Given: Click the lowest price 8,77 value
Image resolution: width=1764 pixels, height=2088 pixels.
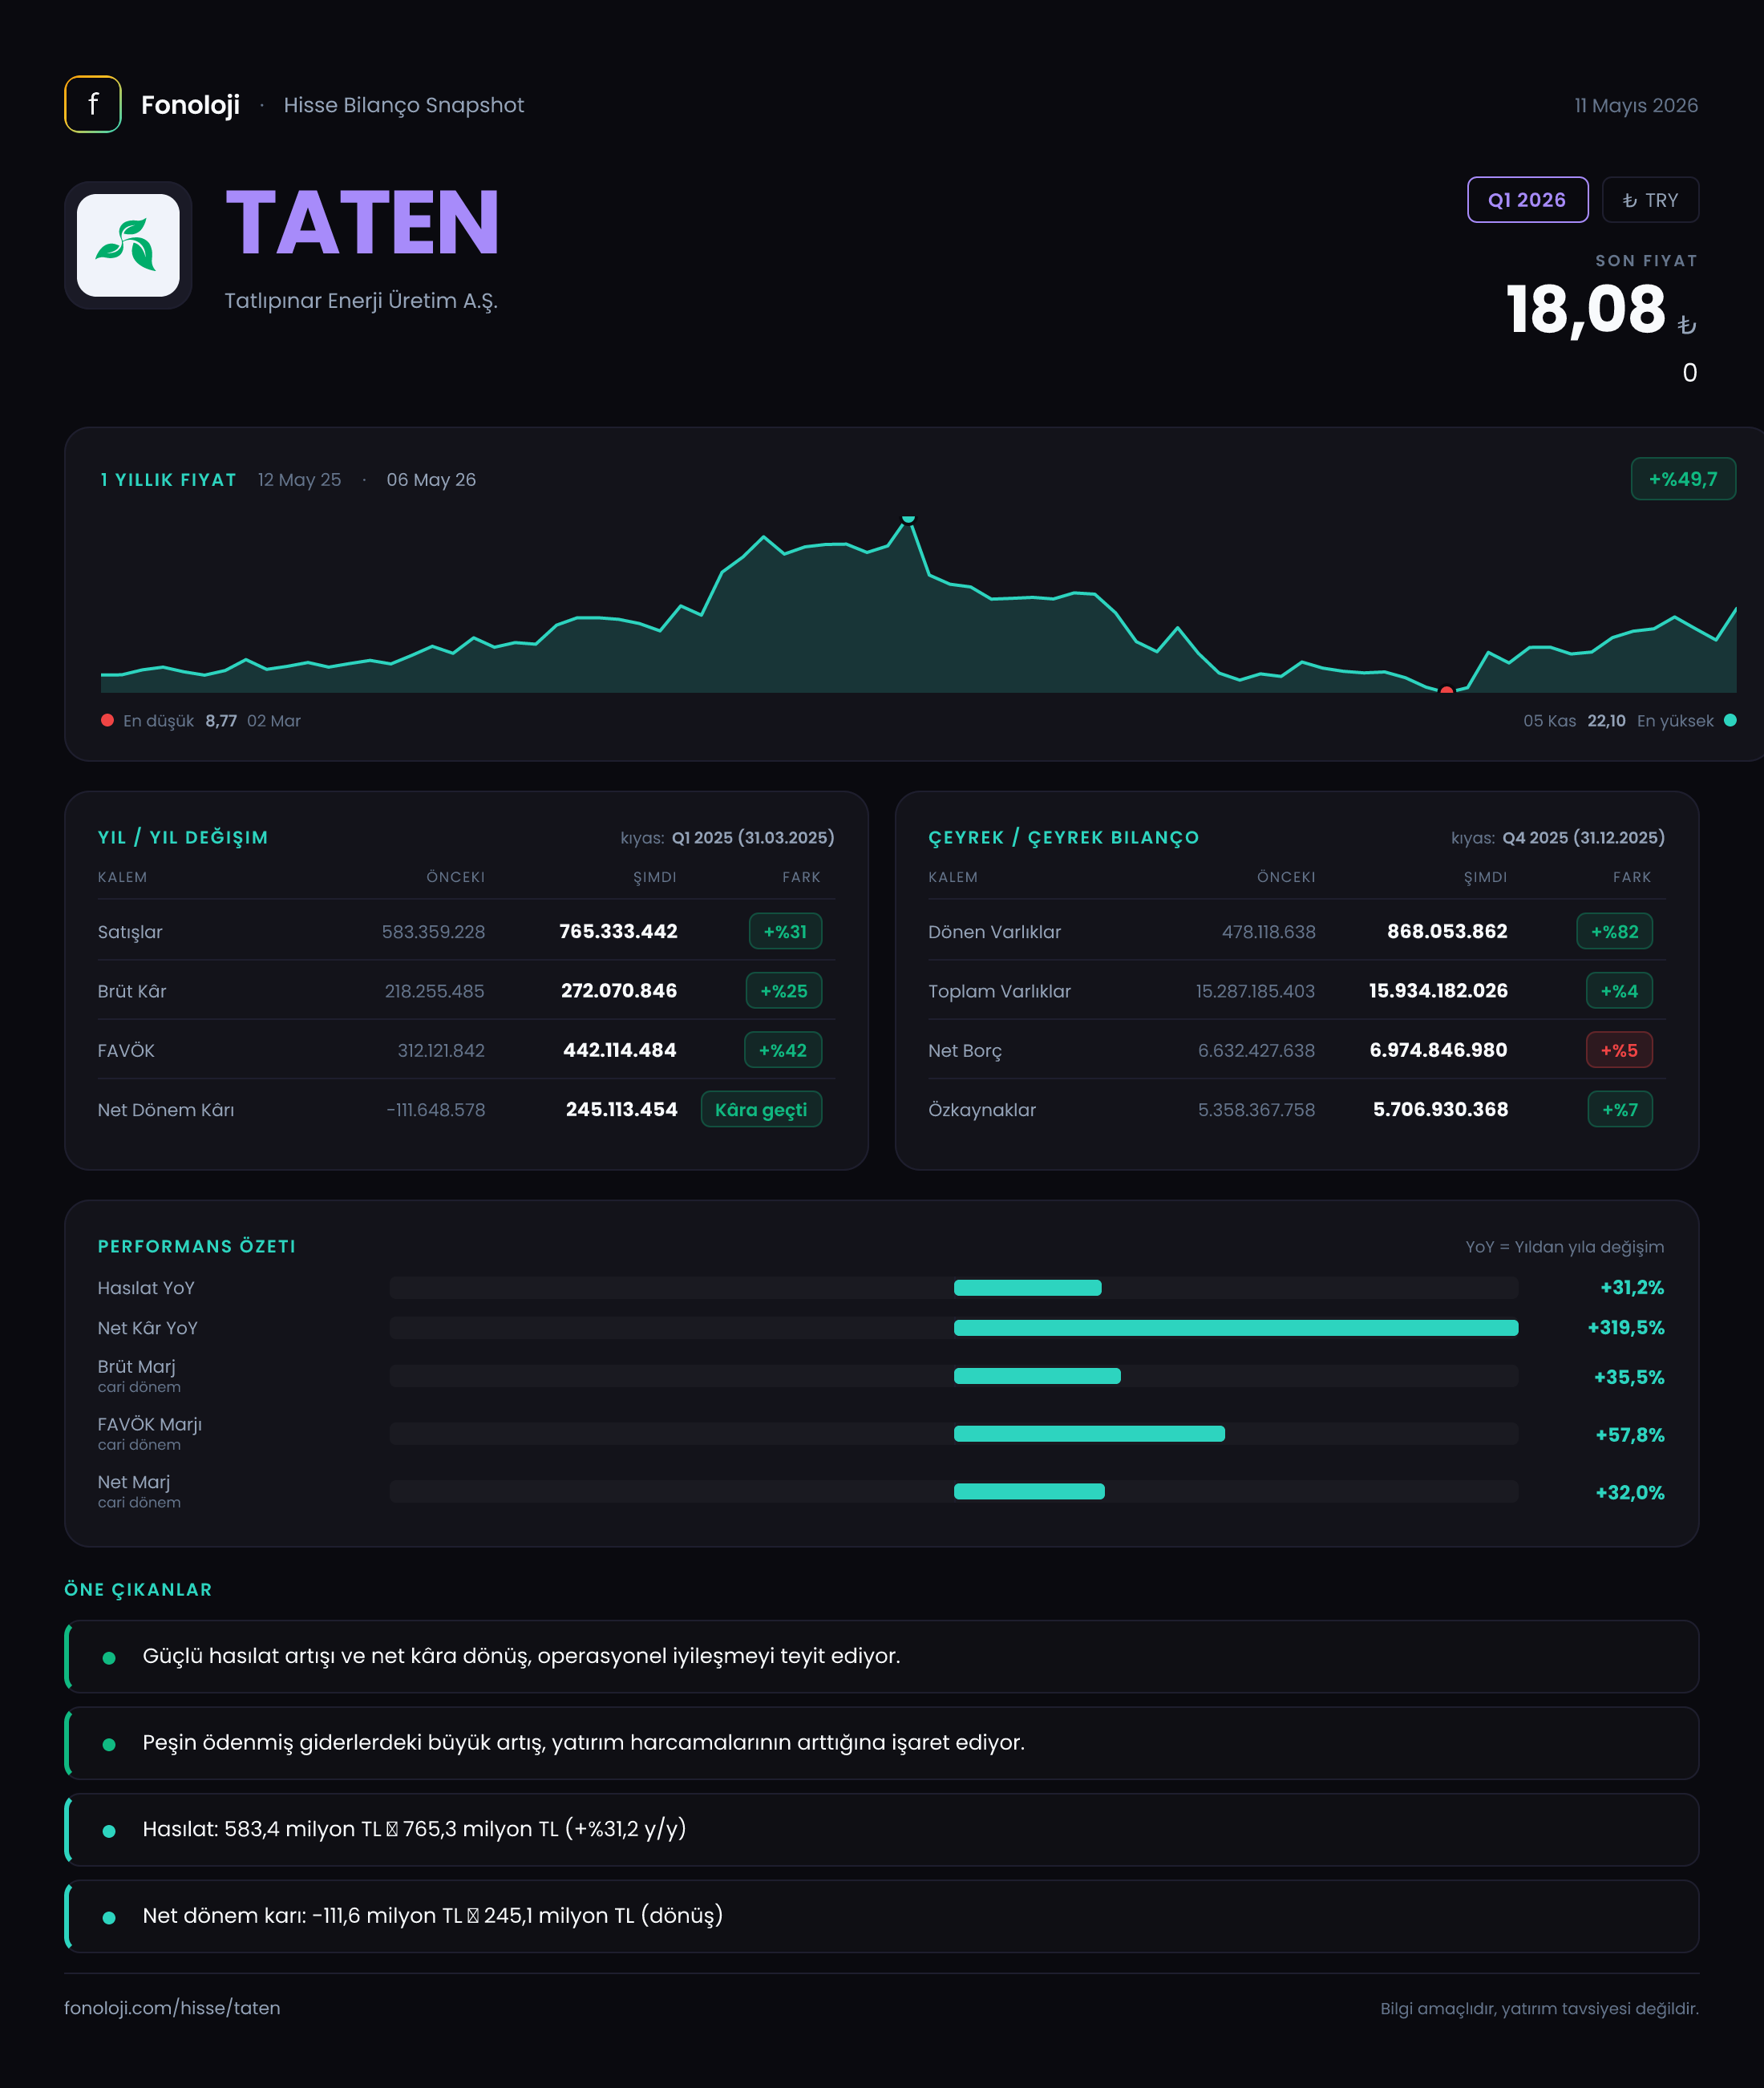Looking at the screenshot, I should coord(221,721).
